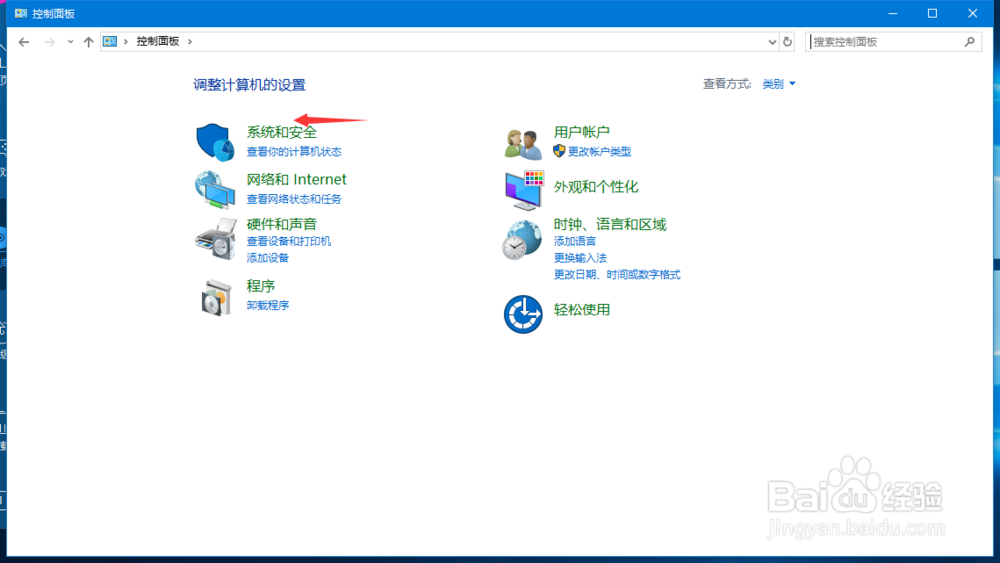This screenshot has height=563, width=1000.
Task: Open the 时钟、语言和区域 globe clock icon
Action: click(x=522, y=240)
